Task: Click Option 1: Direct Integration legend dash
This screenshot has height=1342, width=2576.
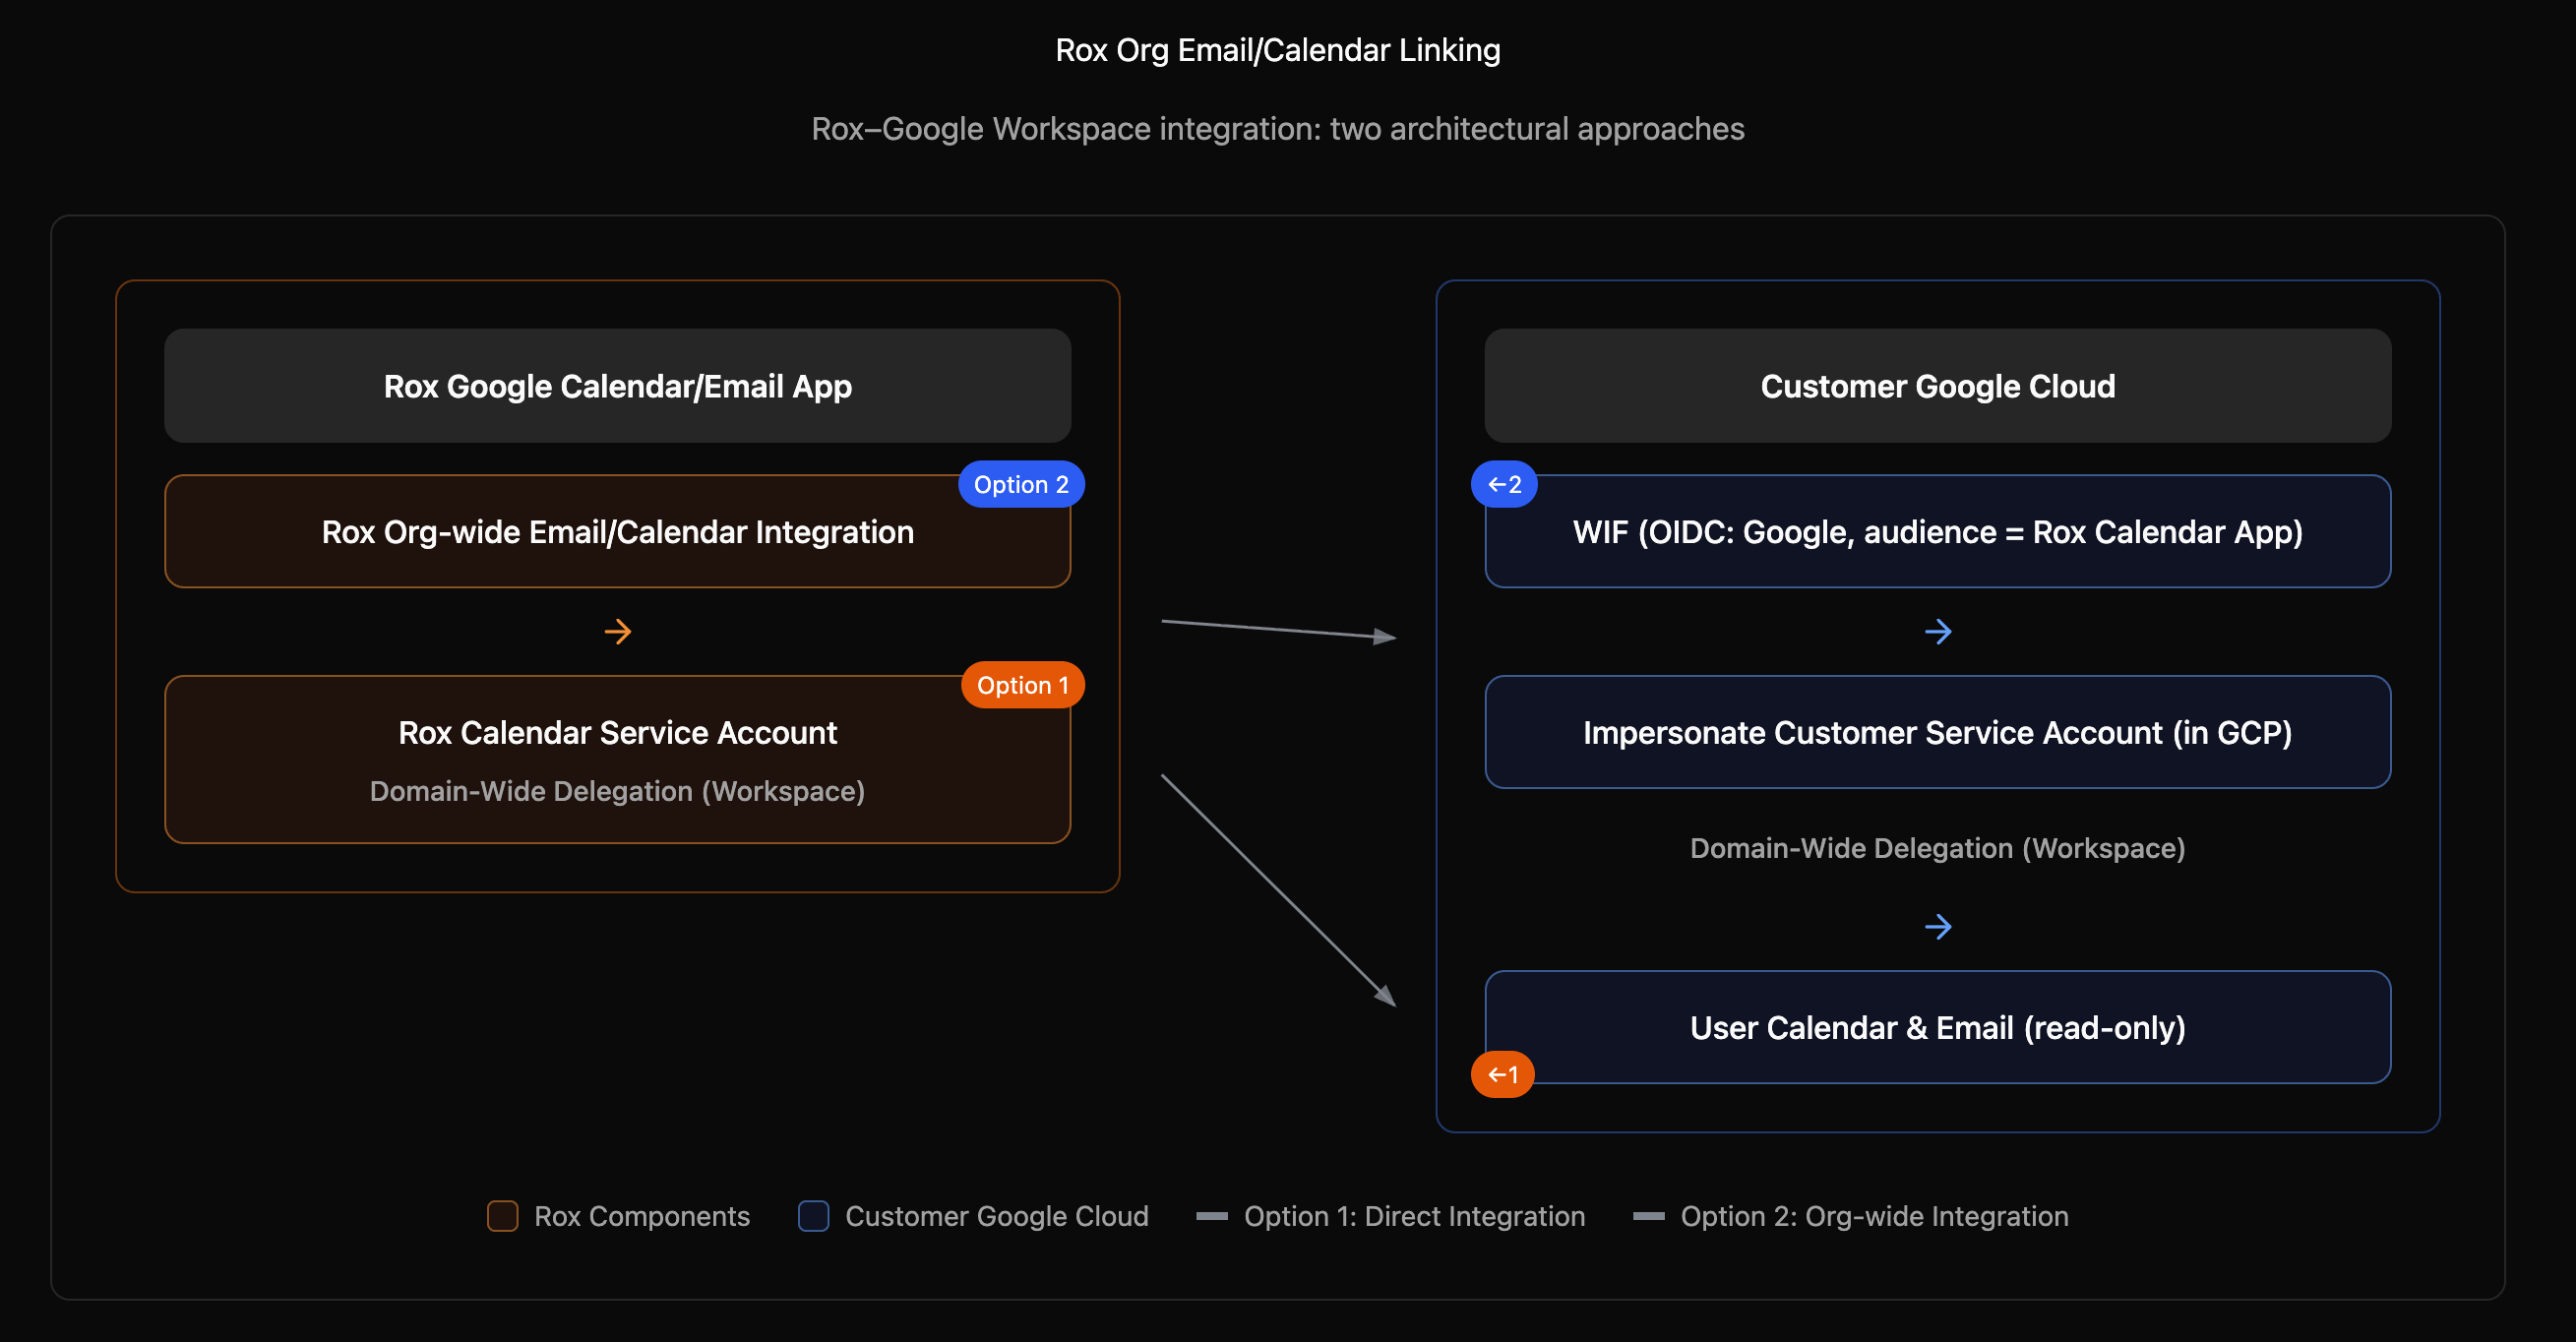Action: click(1211, 1216)
